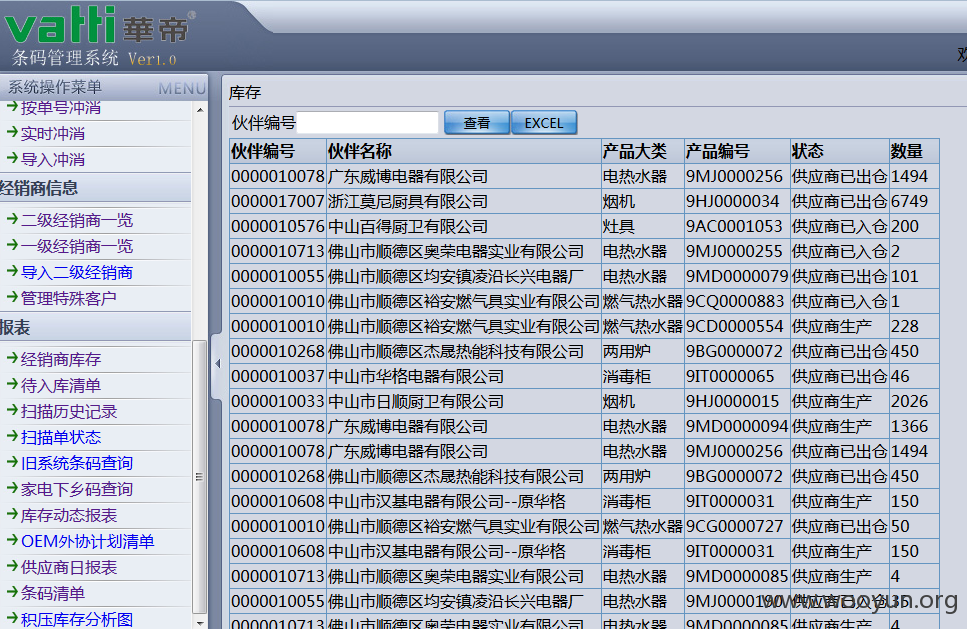The height and width of the screenshot is (629, 967).
Task: Select product code 9MD0000094 cell
Action: [x=737, y=426]
